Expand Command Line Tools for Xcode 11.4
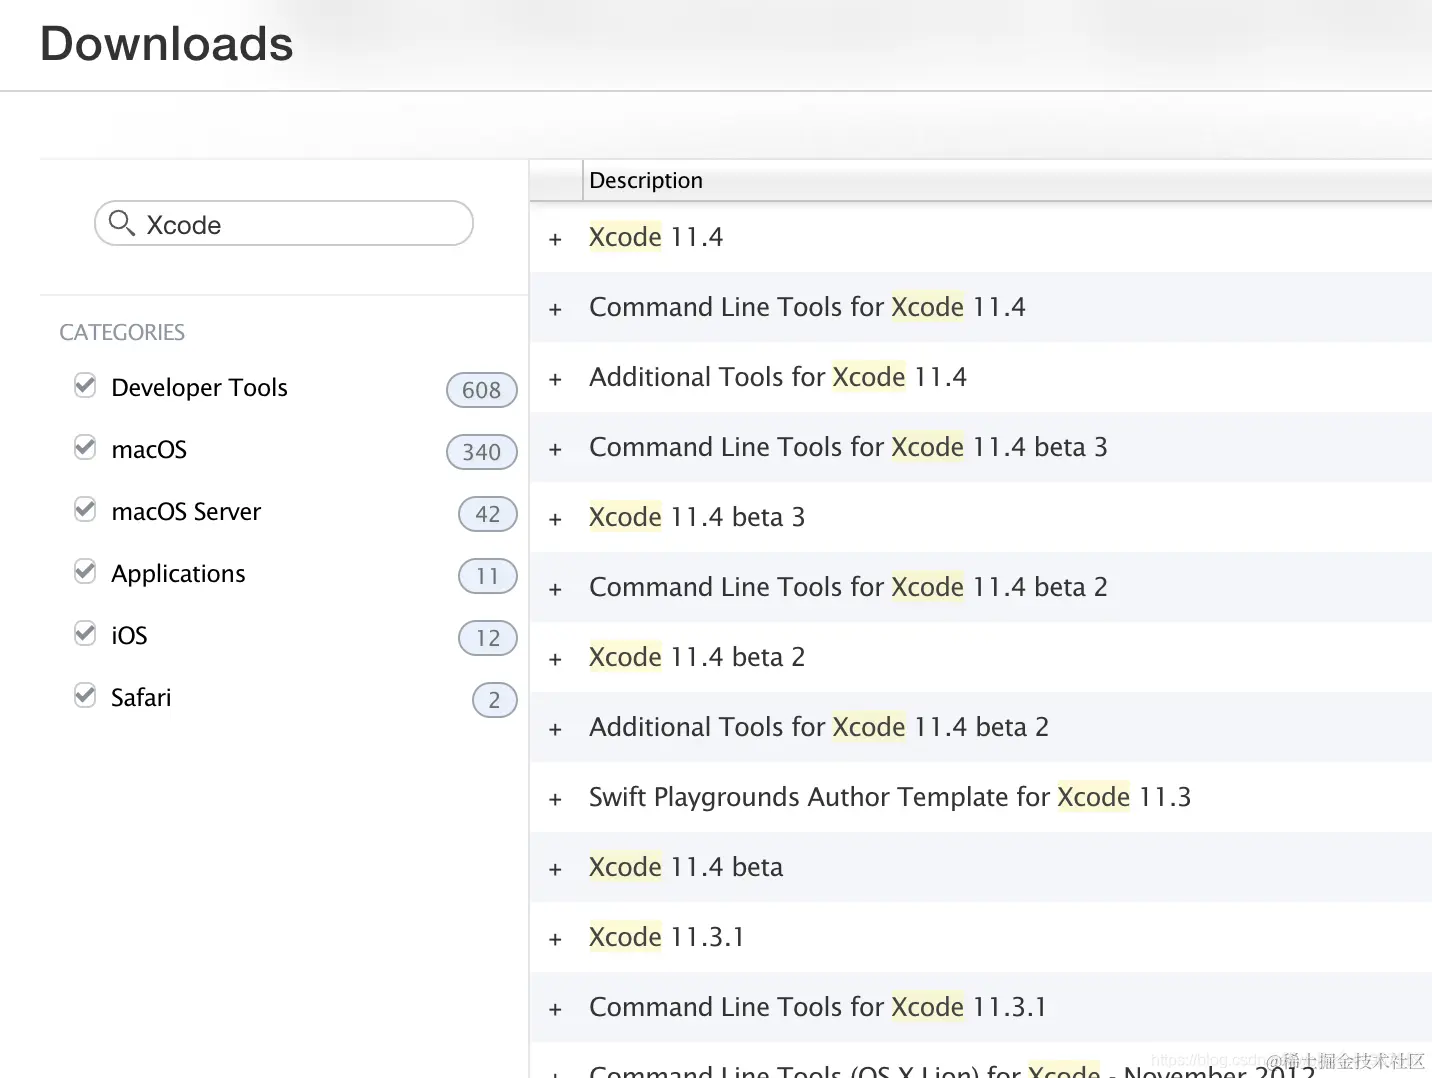Screen dimensions: 1432x1078 (x=555, y=309)
